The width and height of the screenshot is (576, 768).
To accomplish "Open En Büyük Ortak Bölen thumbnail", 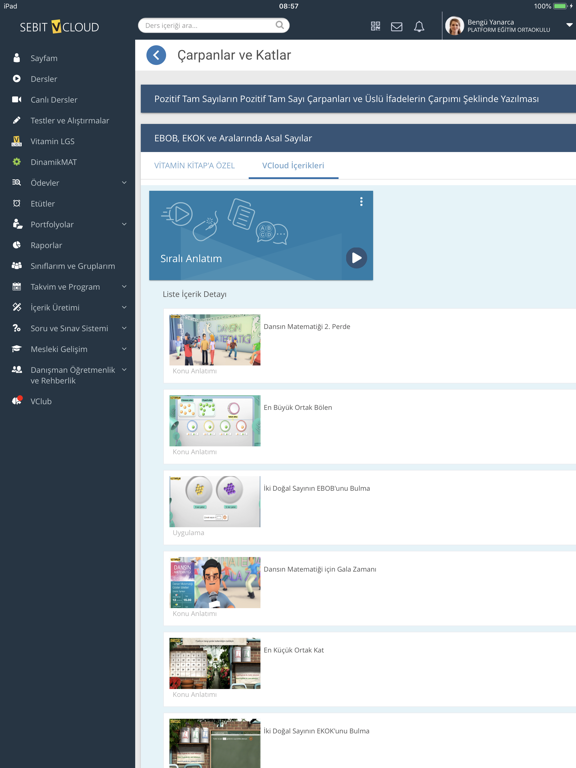I will (x=215, y=421).
